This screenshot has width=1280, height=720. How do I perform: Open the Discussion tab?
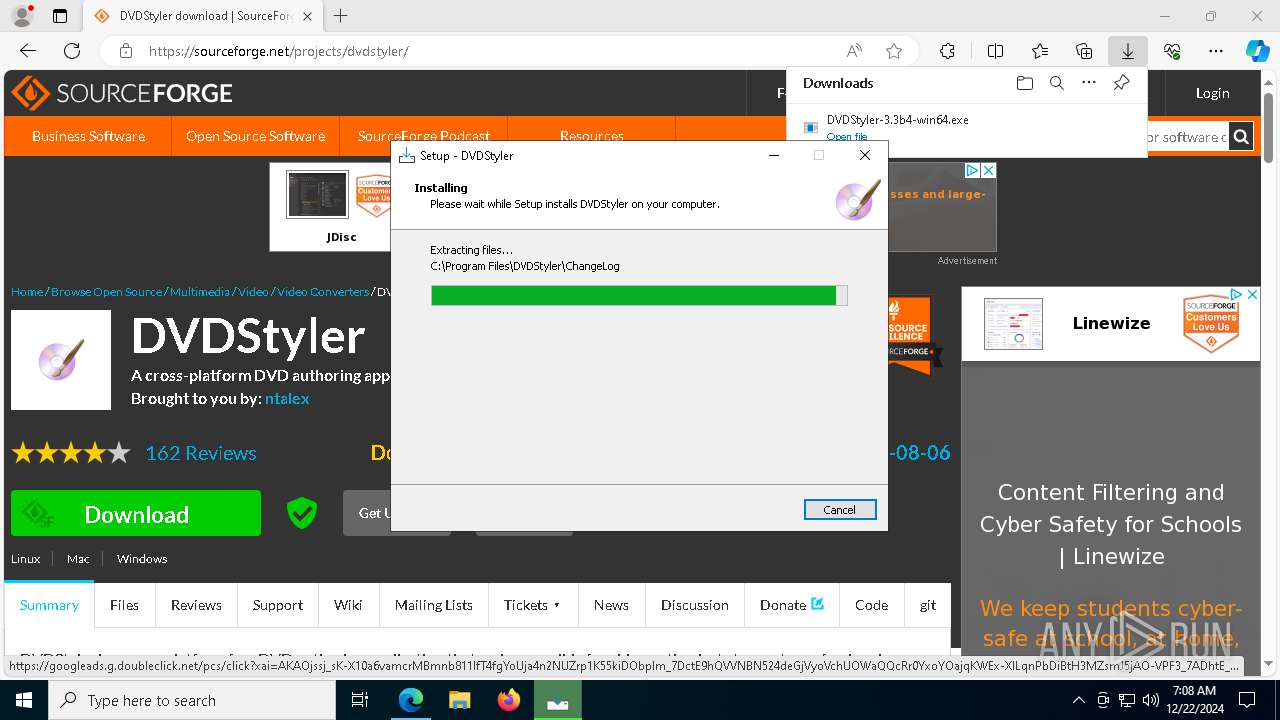[695, 605]
